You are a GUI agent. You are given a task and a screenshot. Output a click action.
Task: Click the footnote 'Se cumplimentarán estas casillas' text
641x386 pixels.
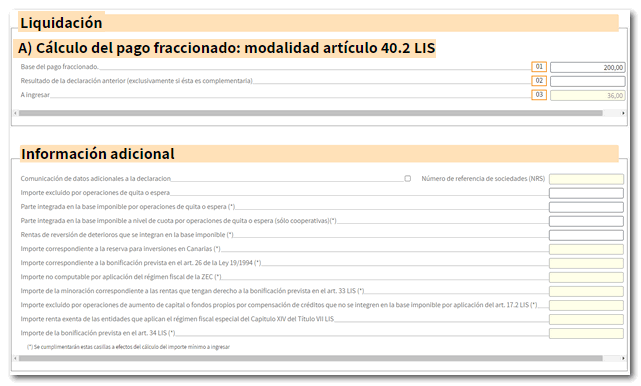tap(128, 347)
